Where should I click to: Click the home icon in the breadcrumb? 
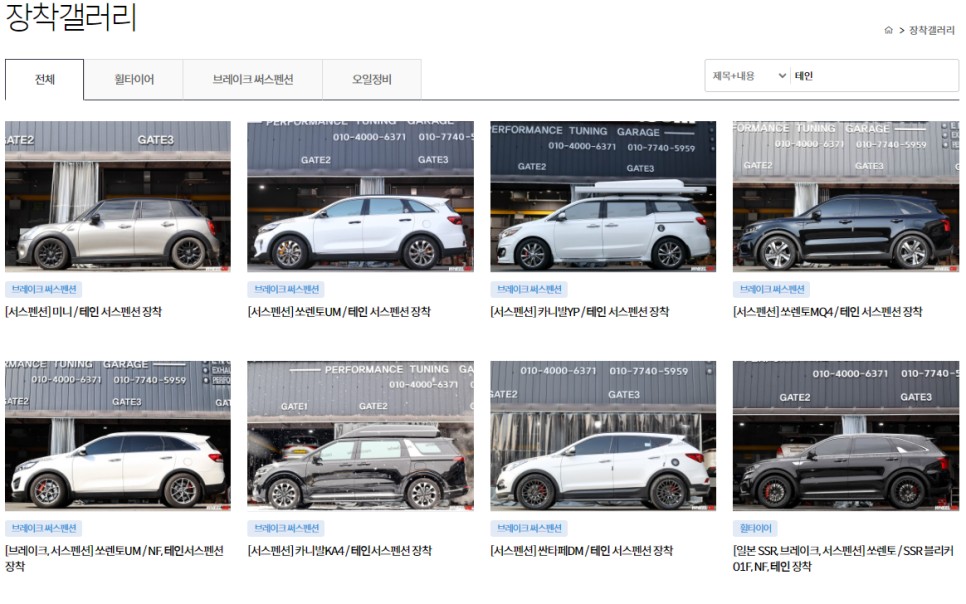click(888, 30)
